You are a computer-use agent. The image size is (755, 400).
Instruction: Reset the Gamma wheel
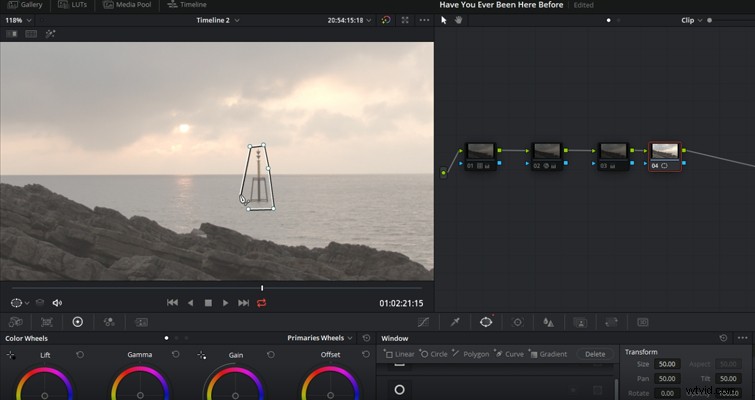click(176, 355)
